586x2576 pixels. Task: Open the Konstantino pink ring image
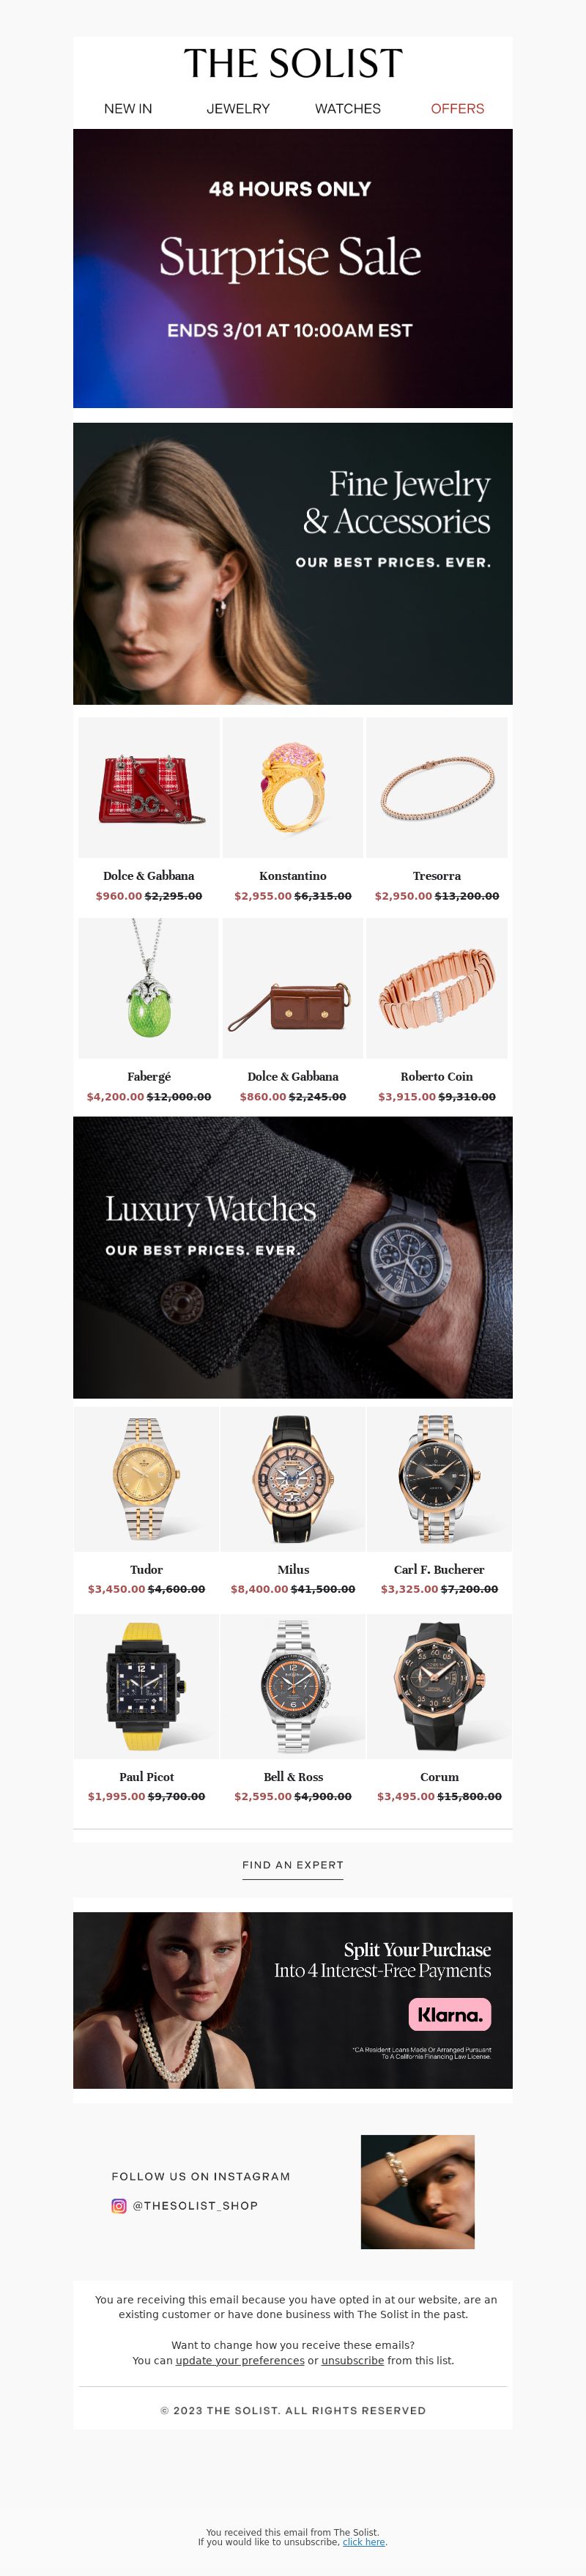tap(293, 787)
